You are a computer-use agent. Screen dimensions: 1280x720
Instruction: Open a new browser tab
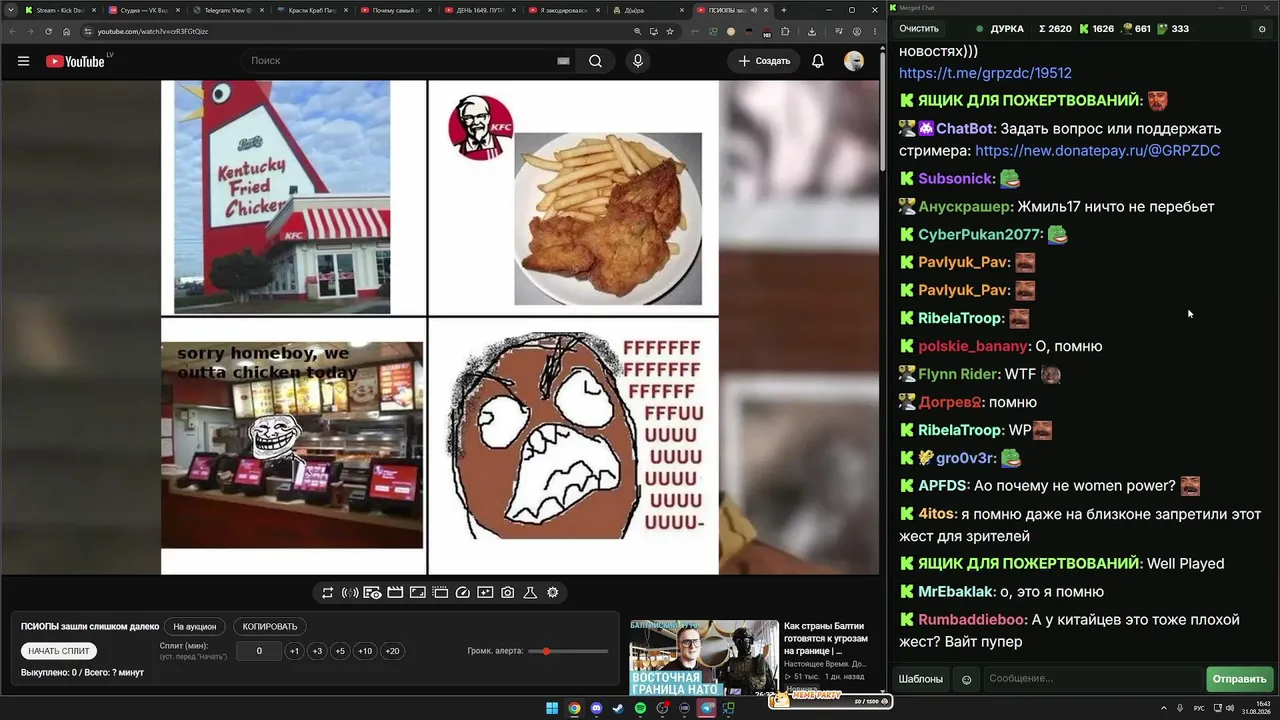coord(784,10)
